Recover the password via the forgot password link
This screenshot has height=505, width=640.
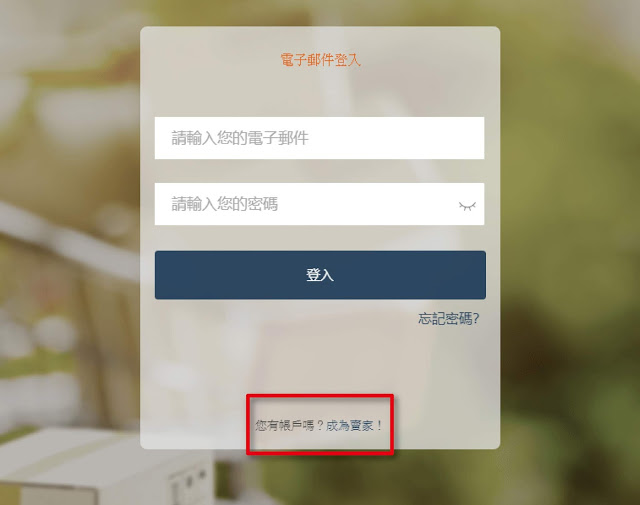click(x=449, y=318)
